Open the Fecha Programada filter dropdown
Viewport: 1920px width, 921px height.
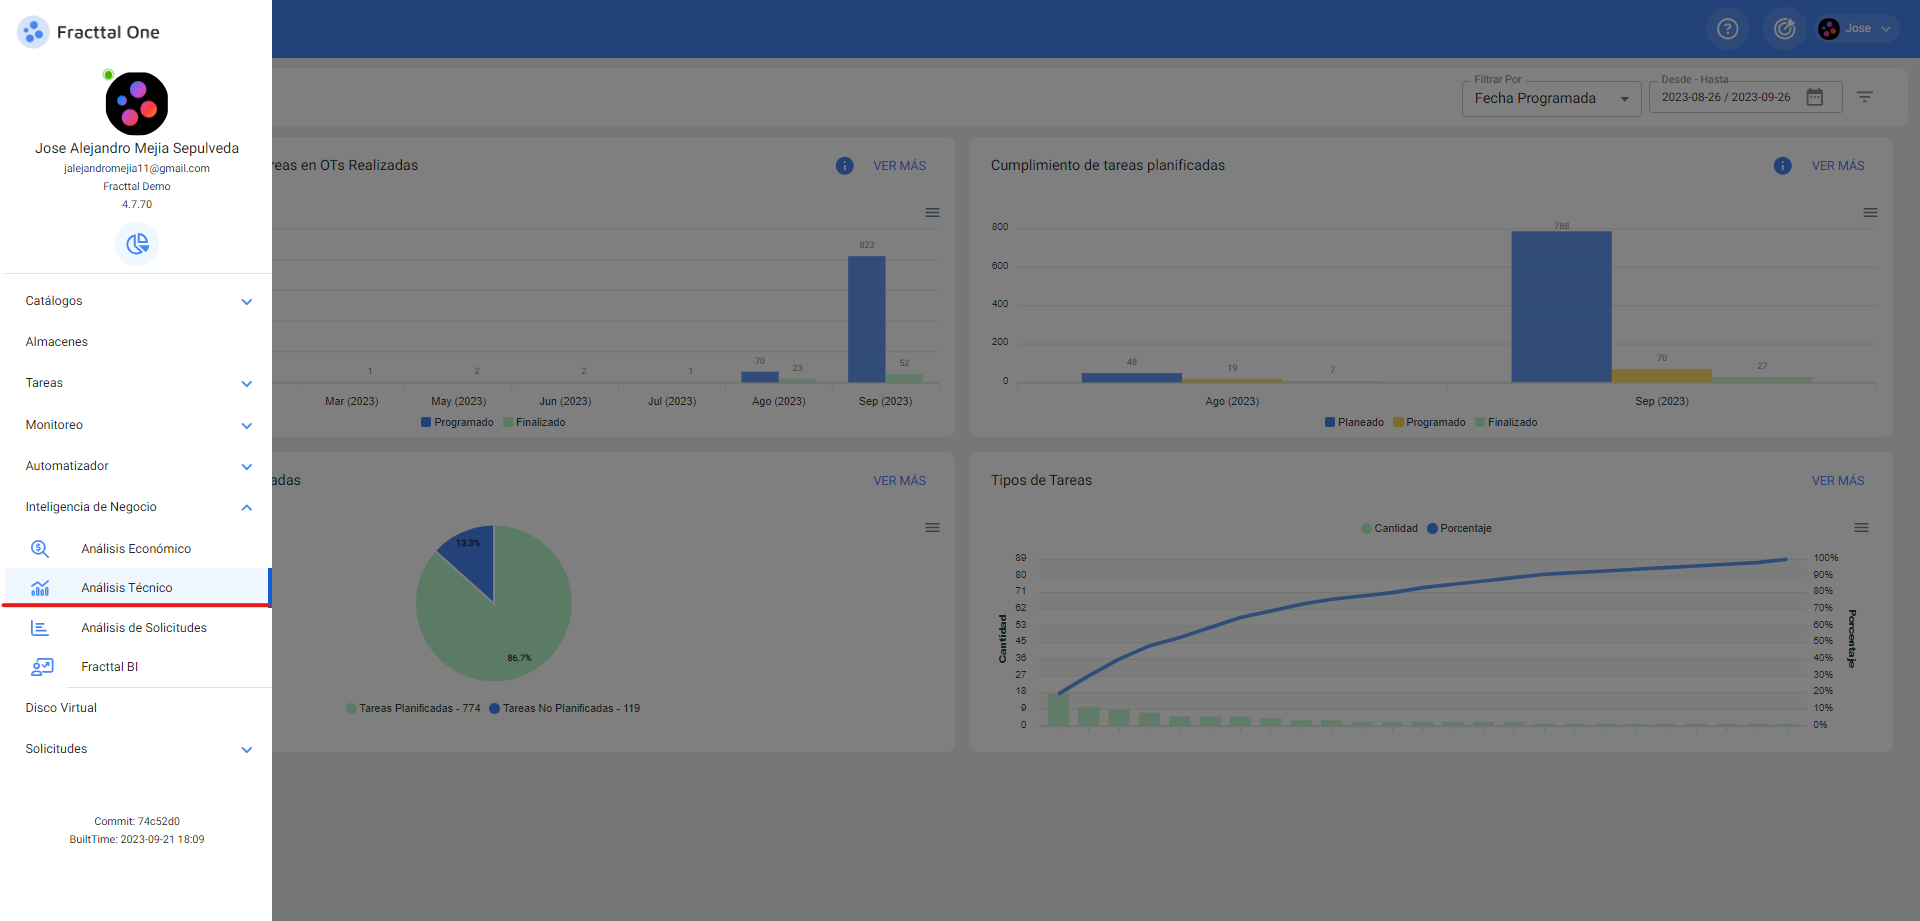(1550, 99)
